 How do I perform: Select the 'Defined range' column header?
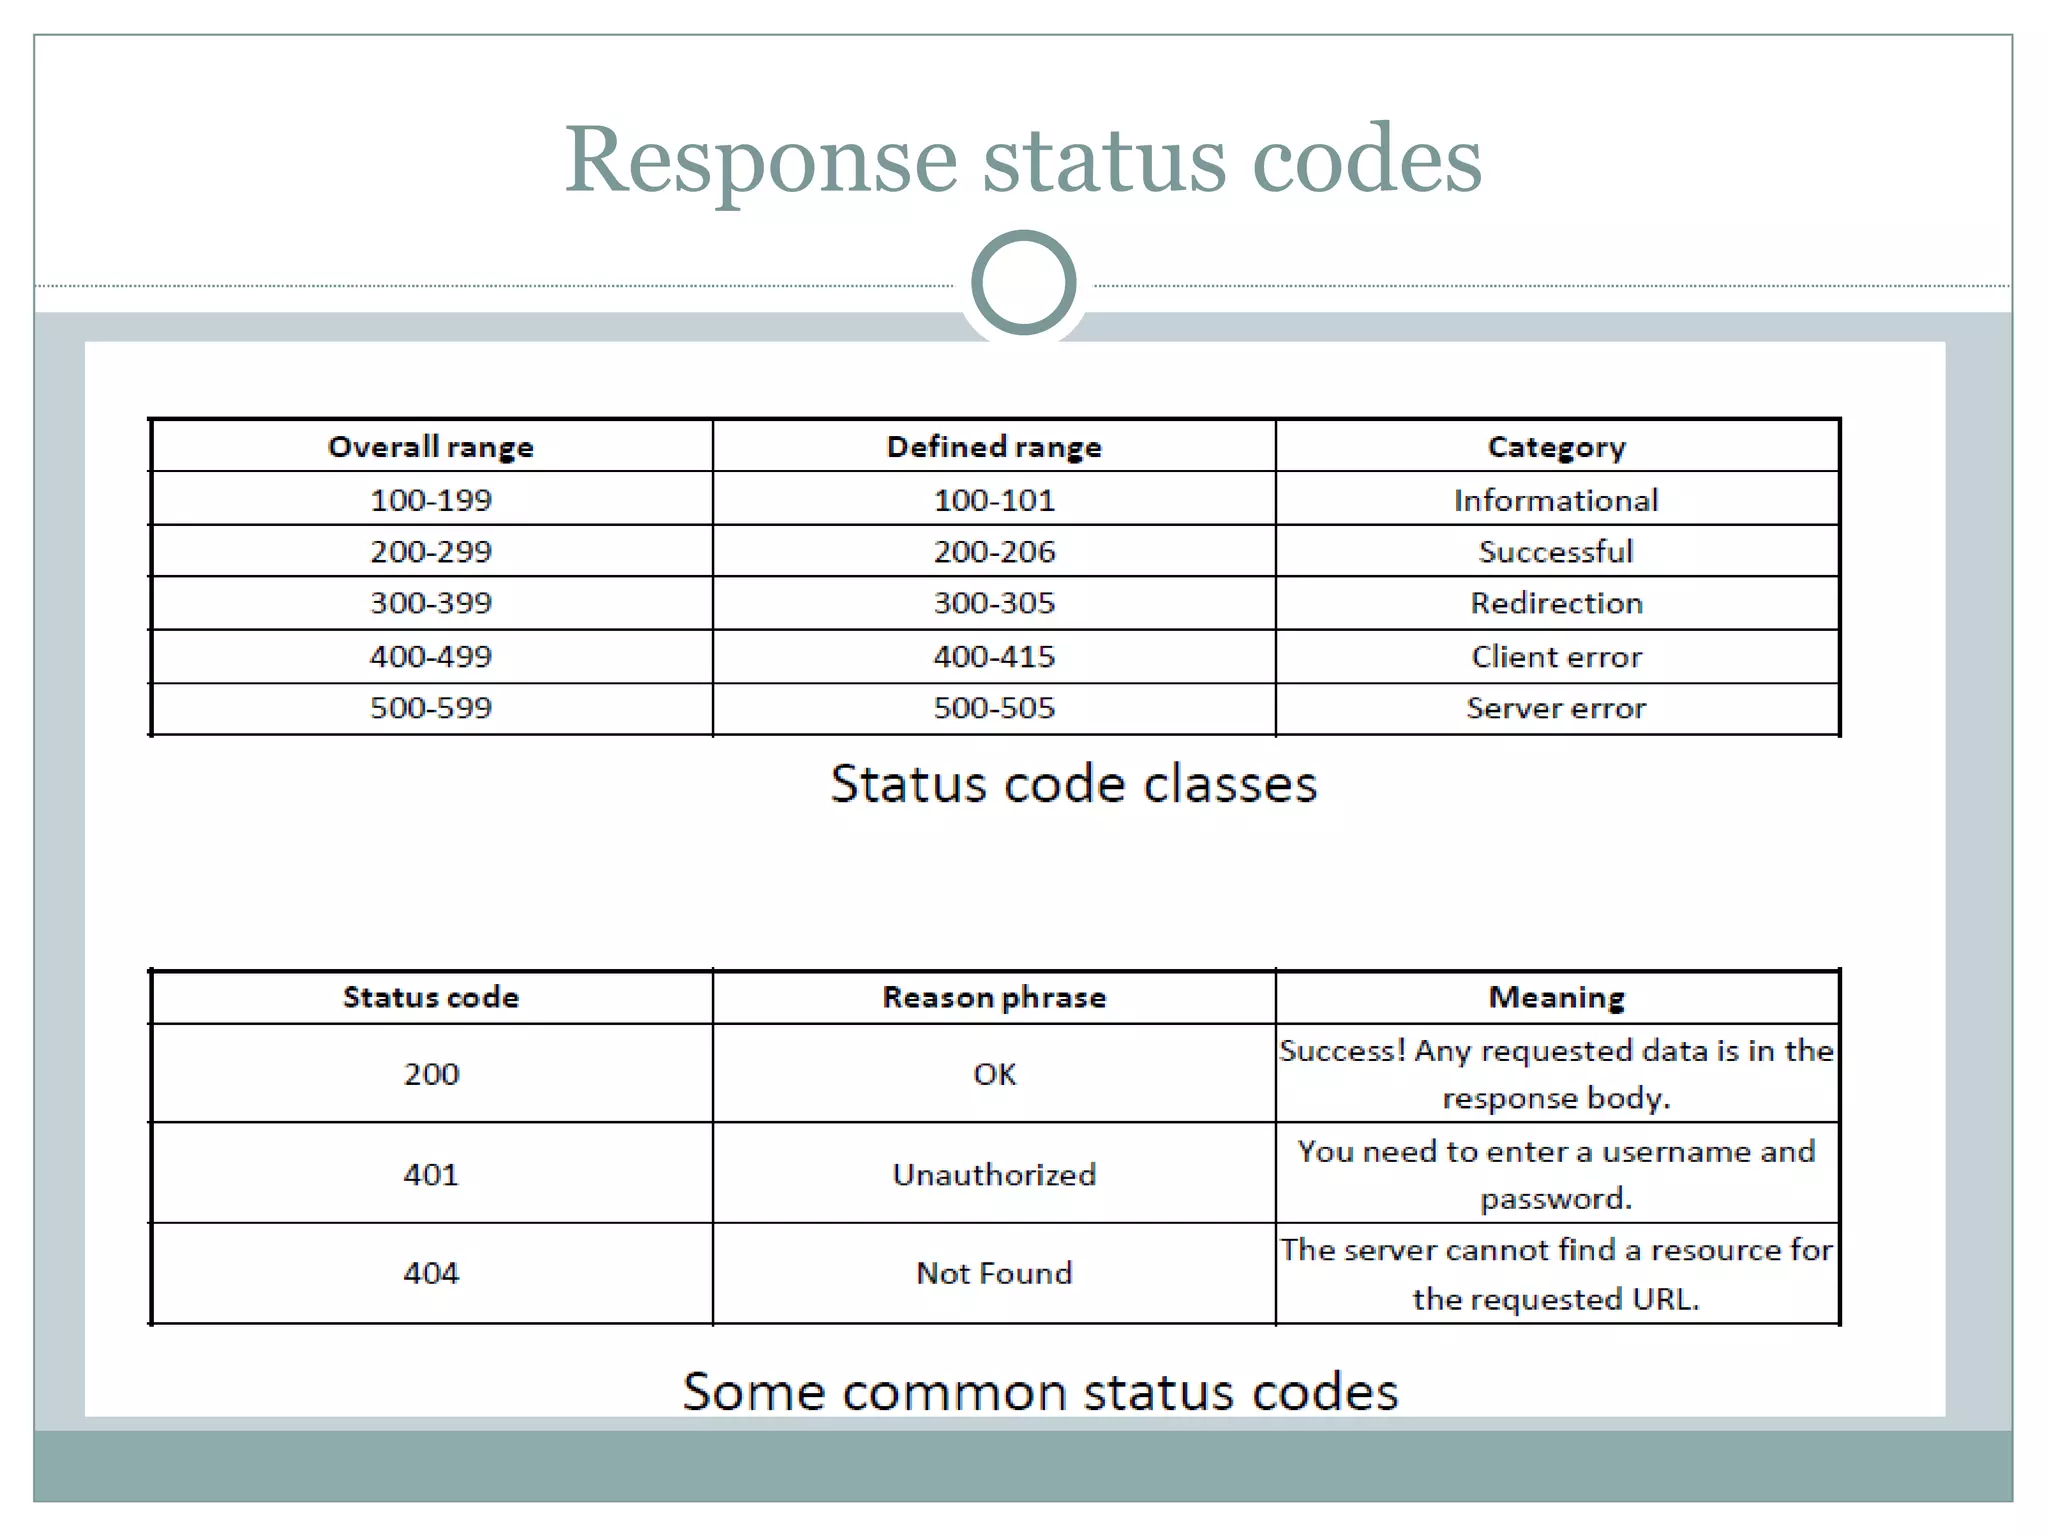[994, 446]
